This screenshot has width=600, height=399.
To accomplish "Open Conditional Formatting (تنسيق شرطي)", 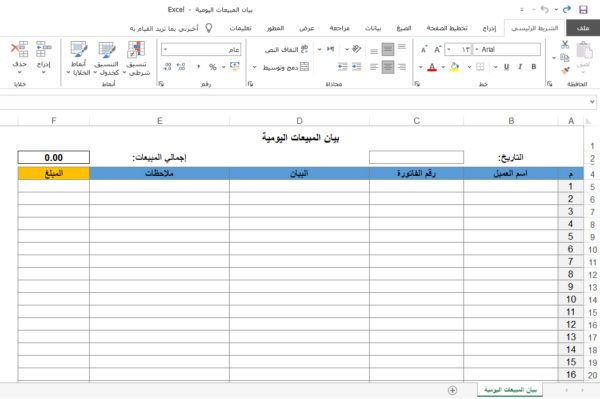I will (x=137, y=59).
